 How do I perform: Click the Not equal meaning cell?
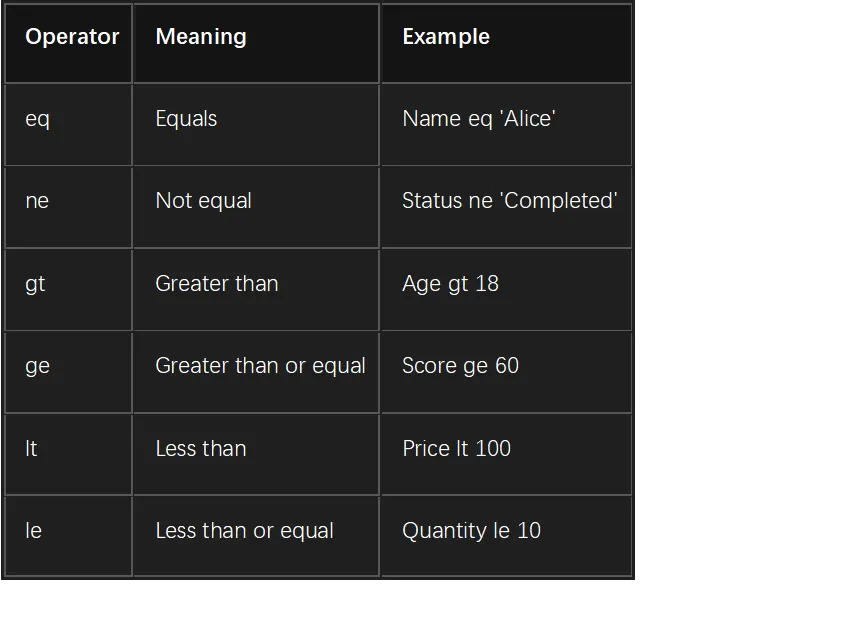256,207
